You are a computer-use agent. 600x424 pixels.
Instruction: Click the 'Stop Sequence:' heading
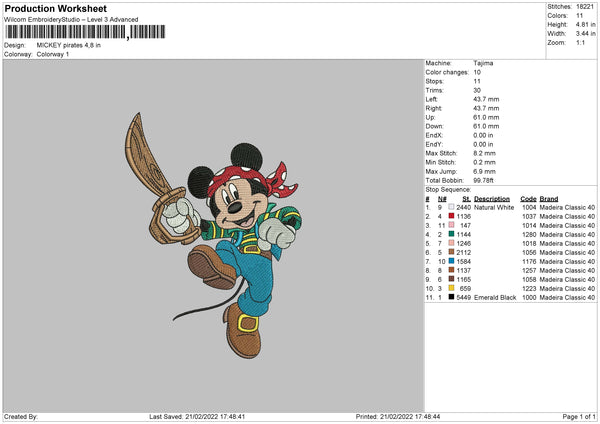pos(448,189)
